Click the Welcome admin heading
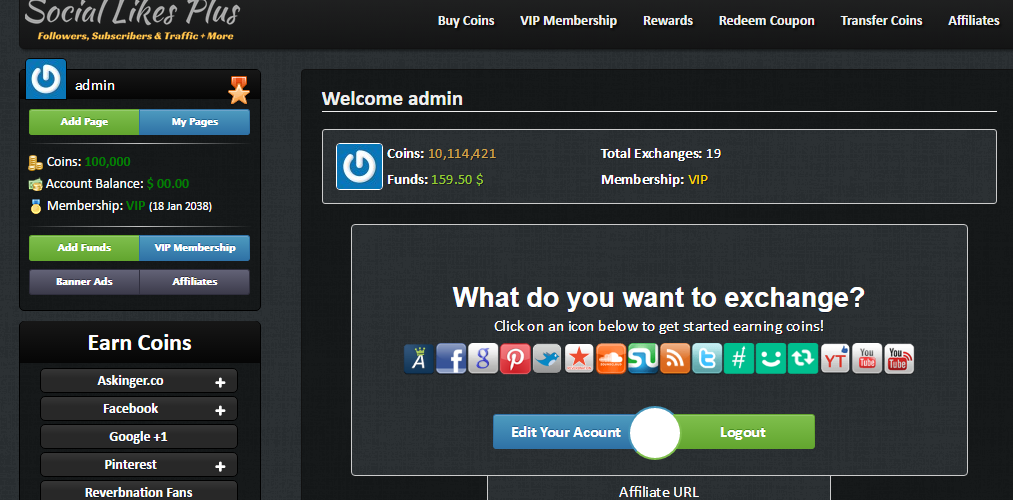Screen dimensions: 1013x500 point(392,99)
